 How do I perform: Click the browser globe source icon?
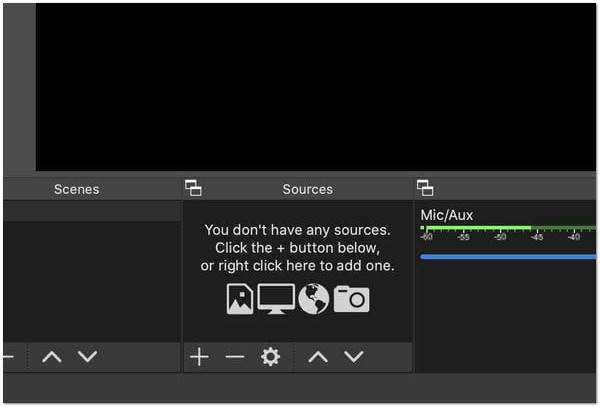tap(313, 299)
